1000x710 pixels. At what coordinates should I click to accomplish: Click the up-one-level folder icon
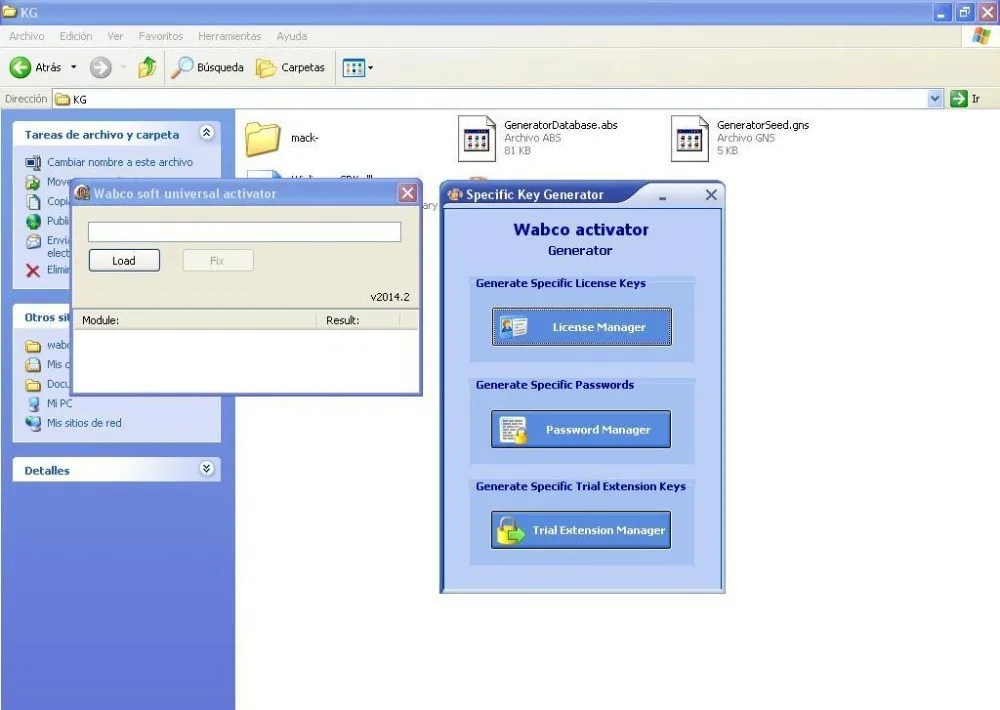click(x=146, y=67)
